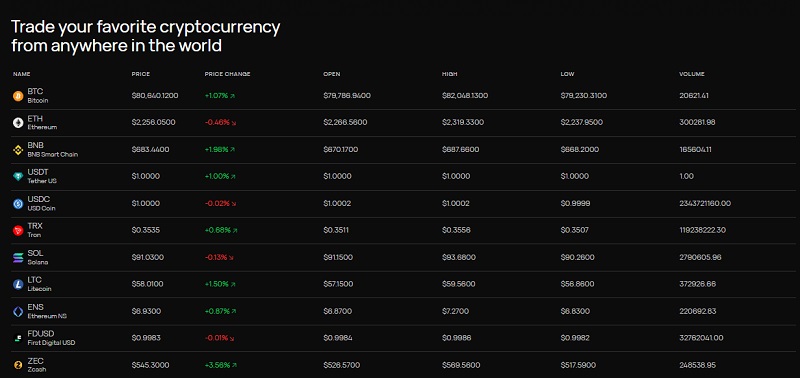Click the up arrow beside +1.96%
The width and height of the screenshot is (800, 378).
click(x=233, y=150)
